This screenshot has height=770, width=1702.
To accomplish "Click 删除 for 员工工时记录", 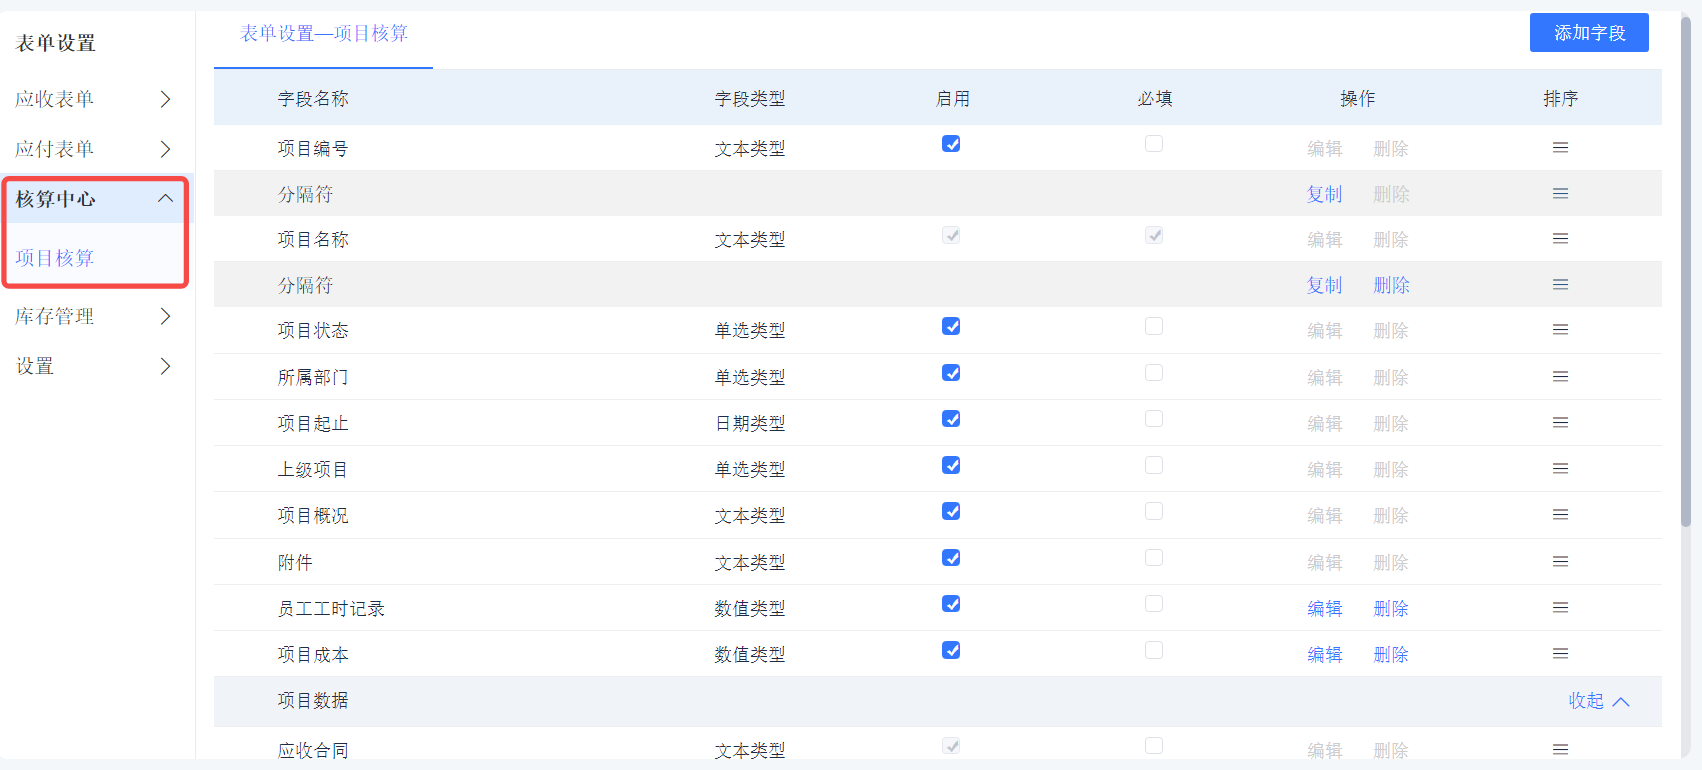I will click(1391, 608).
